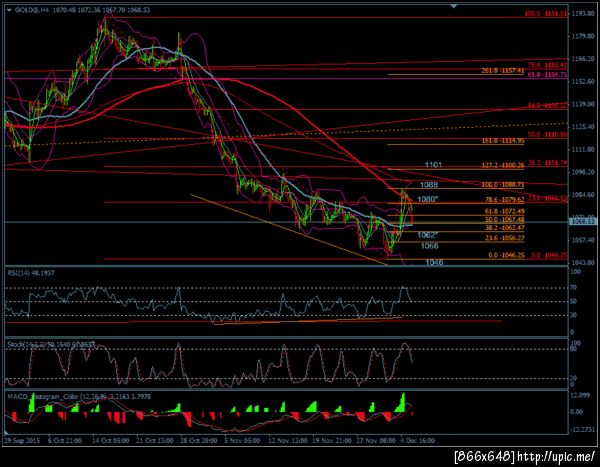The height and width of the screenshot is (467, 600).
Task: Click the 1125.40 price axis value
Action: [x=583, y=127]
